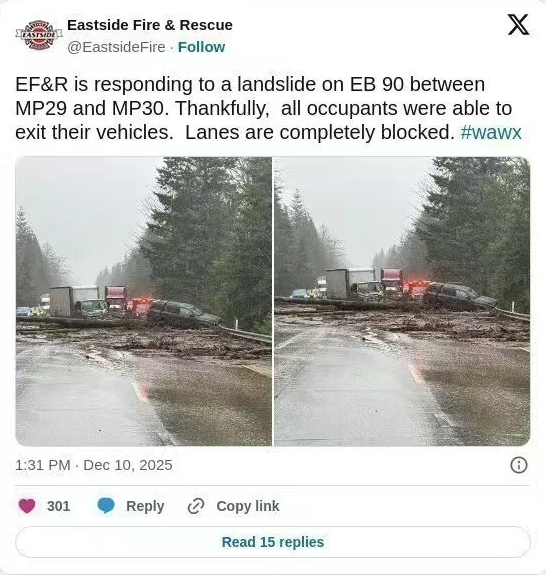Screen dimensions: 546x575
Task: Open the X logo link
Action: [x=518, y=25]
